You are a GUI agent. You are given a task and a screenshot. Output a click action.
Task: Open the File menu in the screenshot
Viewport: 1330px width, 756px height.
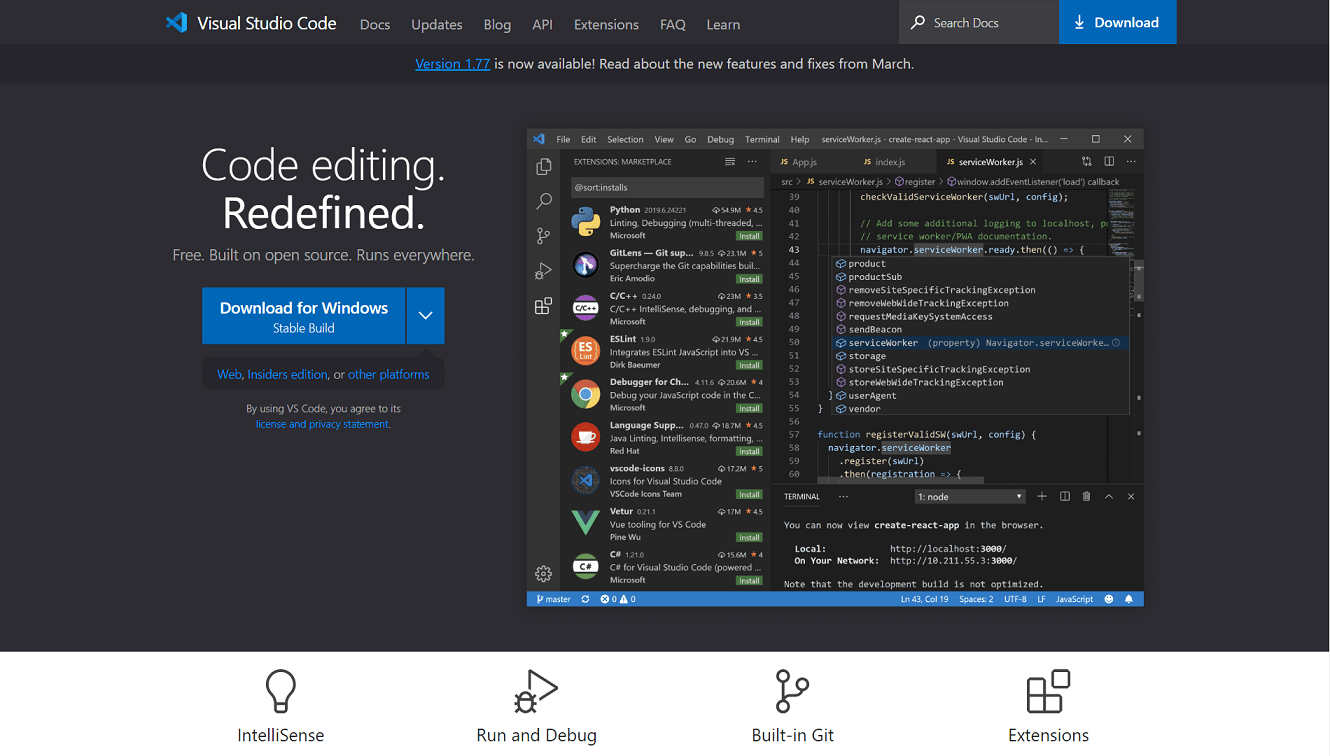563,139
